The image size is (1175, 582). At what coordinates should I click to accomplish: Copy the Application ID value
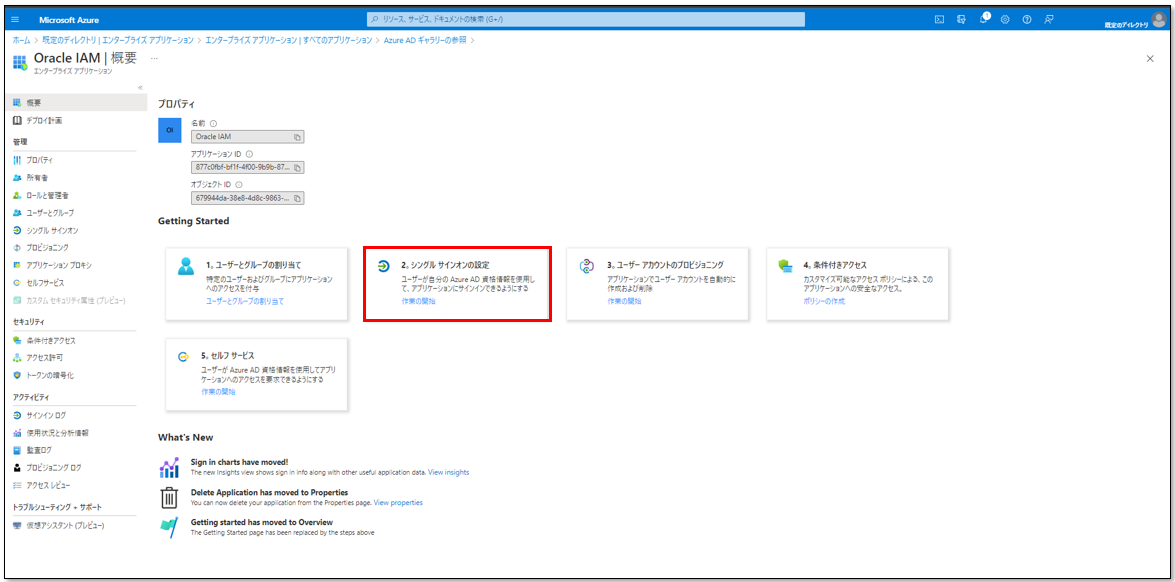point(297,167)
